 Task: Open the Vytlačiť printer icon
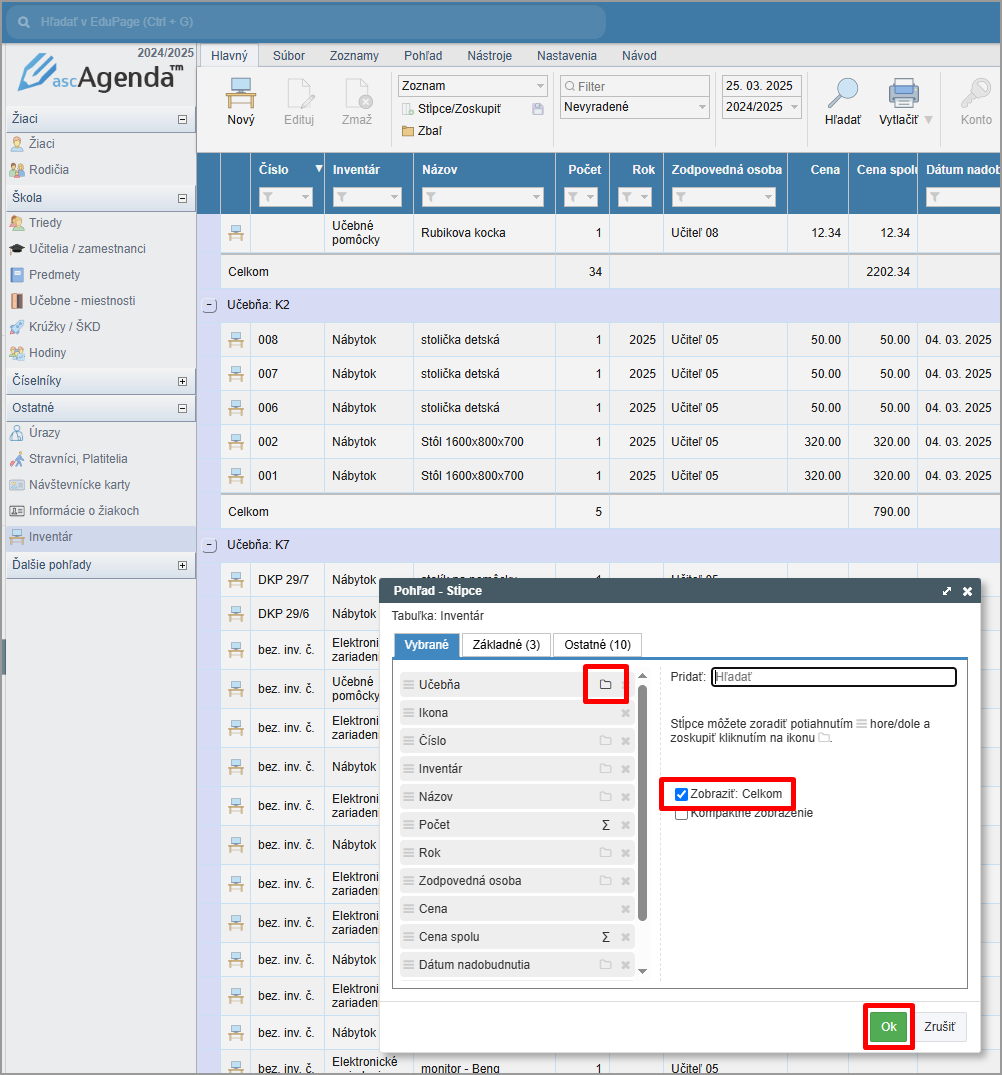click(903, 94)
